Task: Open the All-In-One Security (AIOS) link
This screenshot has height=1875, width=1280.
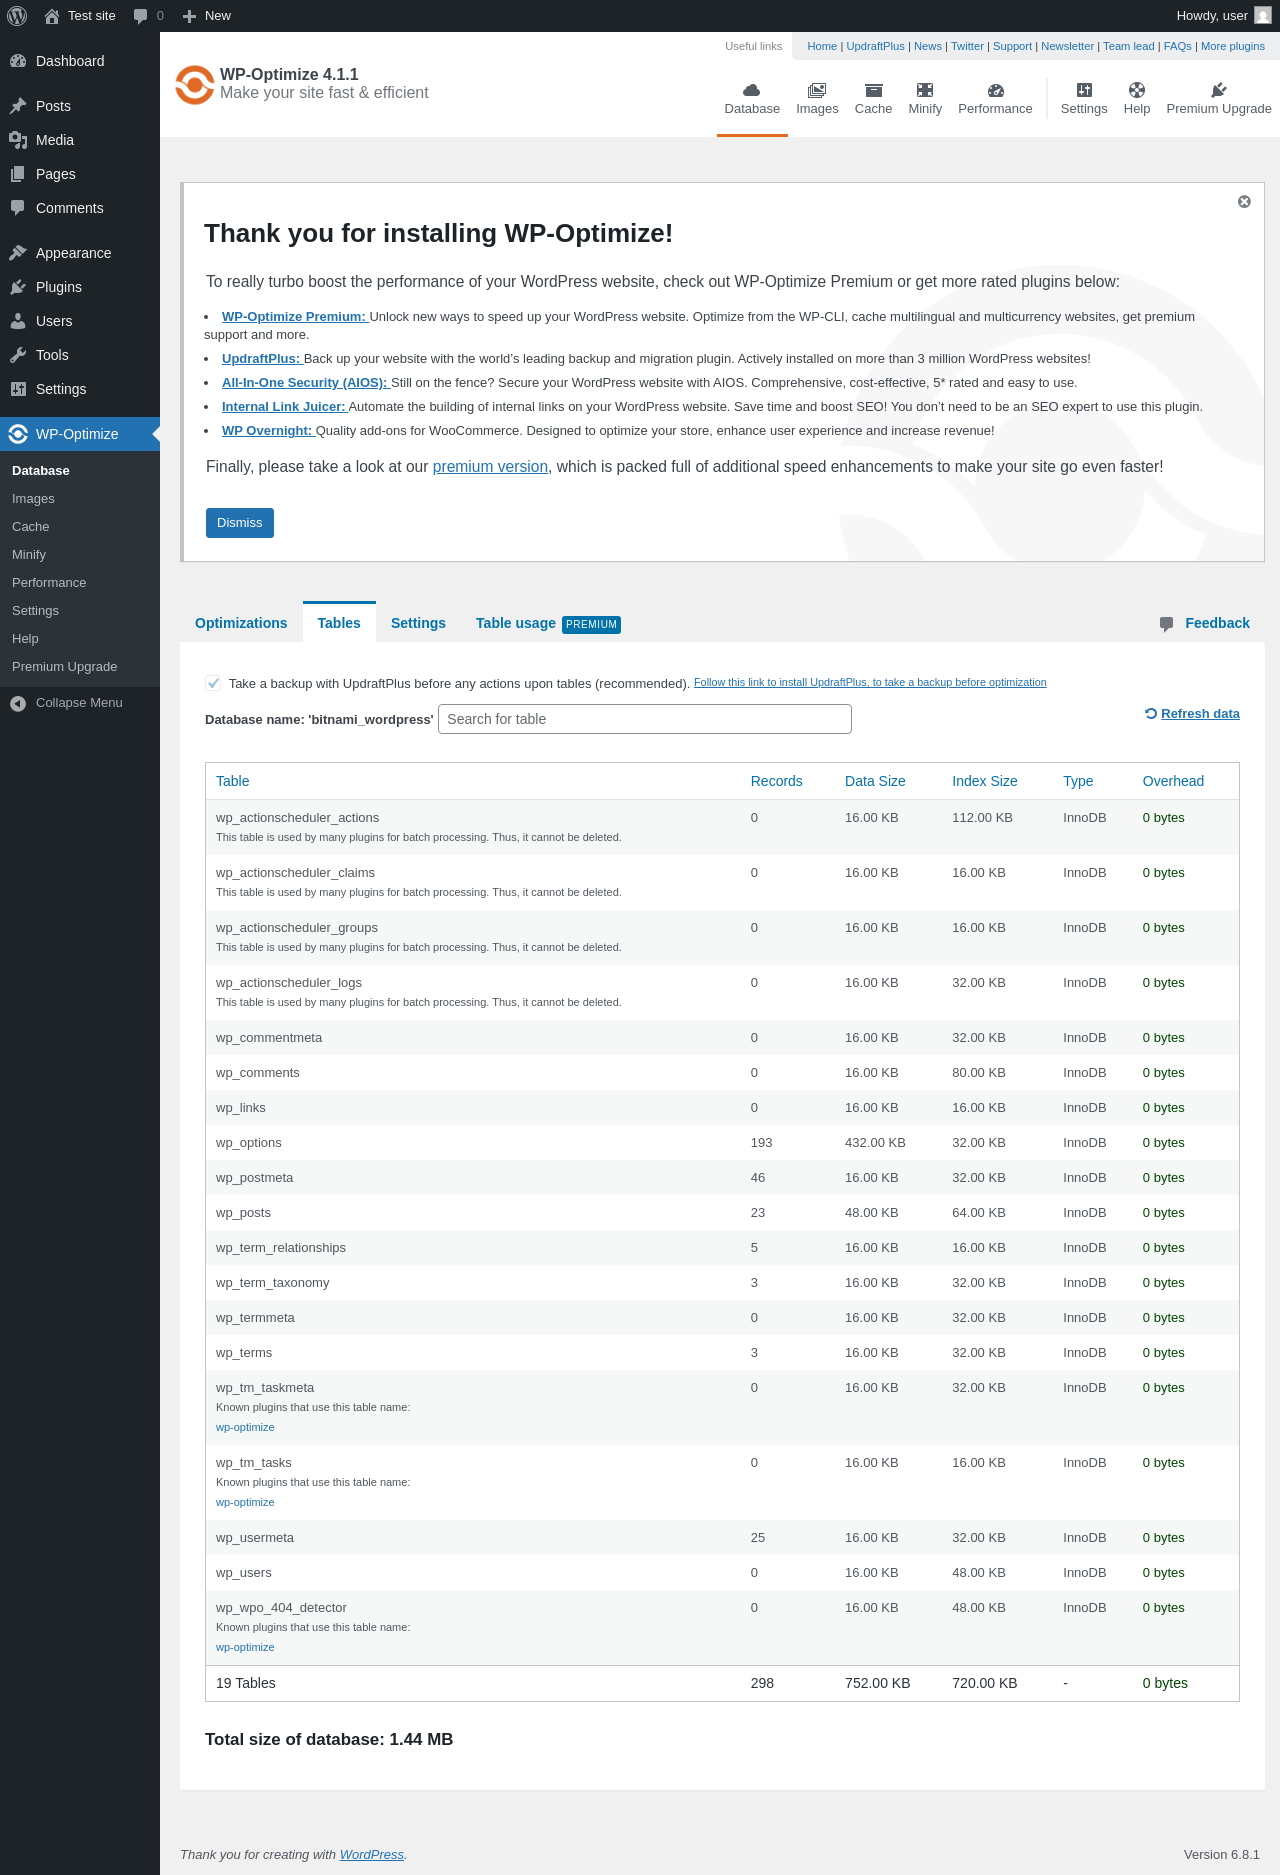Action: (x=305, y=383)
